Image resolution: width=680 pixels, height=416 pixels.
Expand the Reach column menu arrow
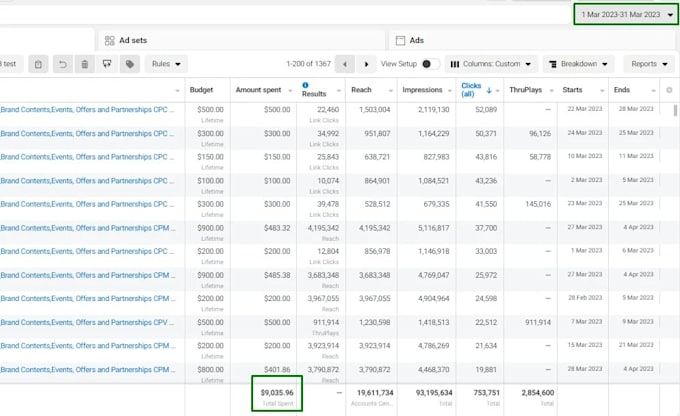point(391,91)
